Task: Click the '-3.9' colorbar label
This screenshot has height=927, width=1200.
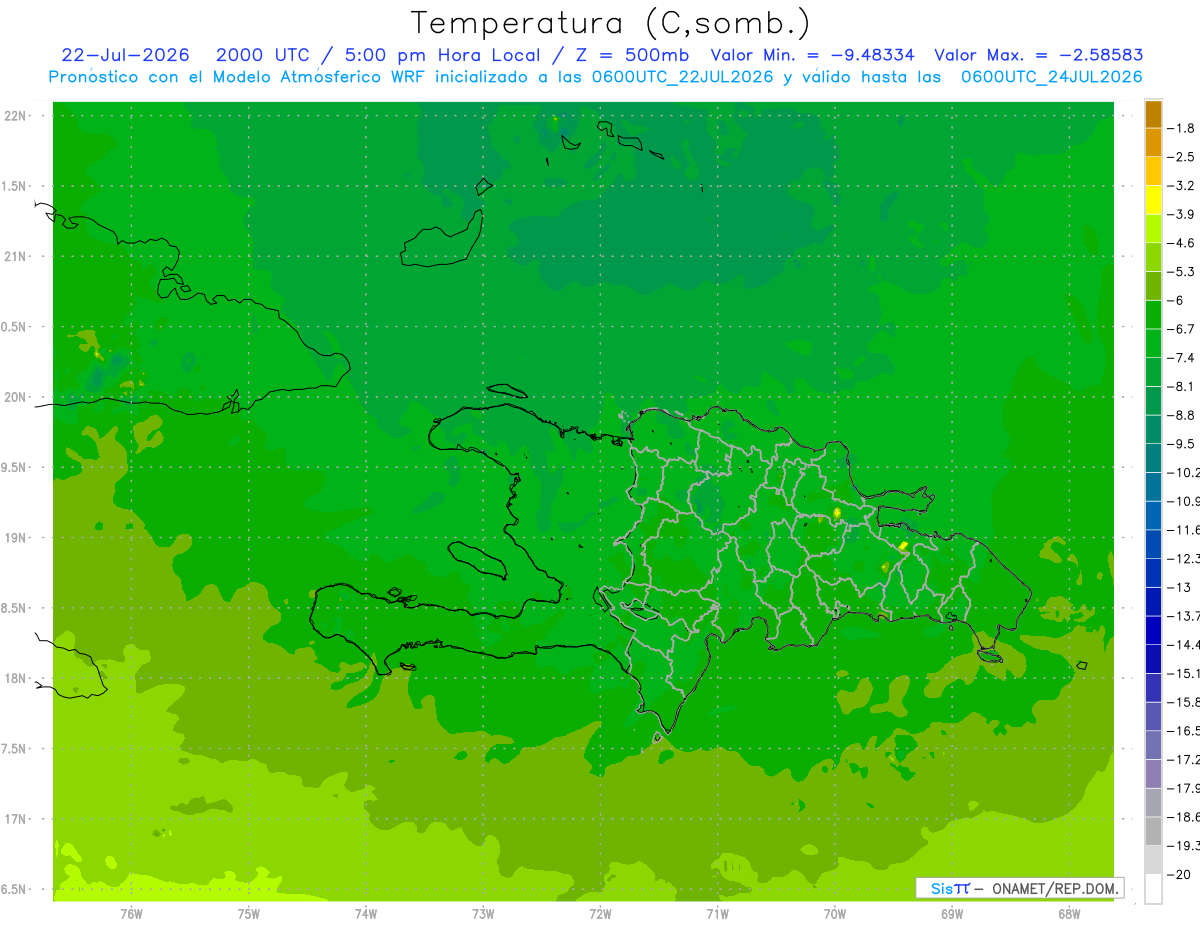Action: (1181, 214)
